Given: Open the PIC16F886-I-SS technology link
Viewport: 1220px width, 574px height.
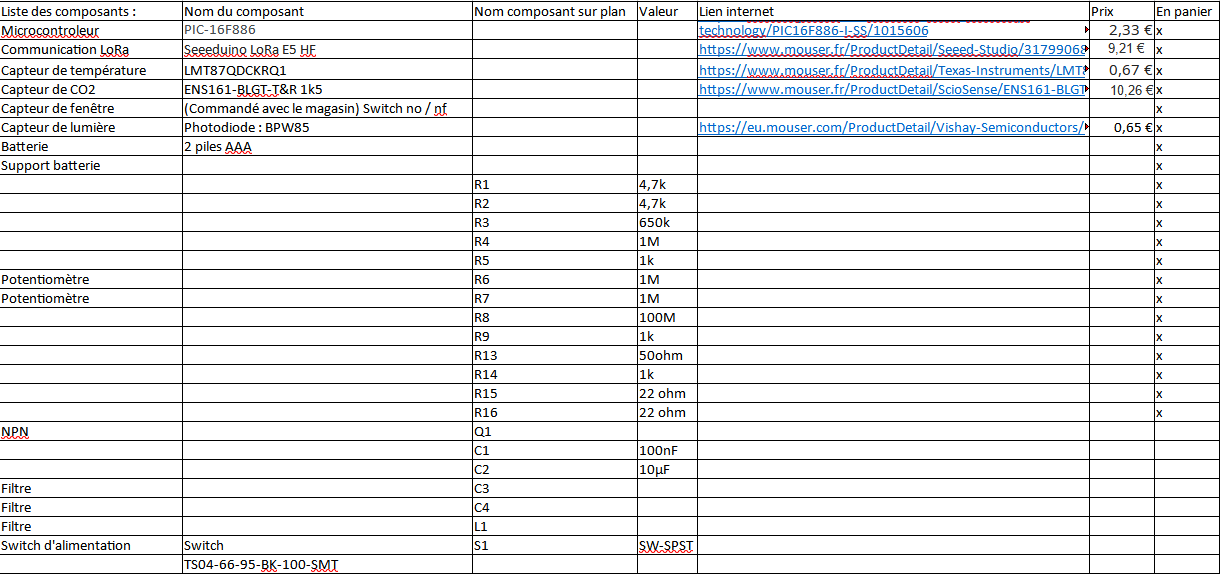Looking at the screenshot, I should [813, 30].
